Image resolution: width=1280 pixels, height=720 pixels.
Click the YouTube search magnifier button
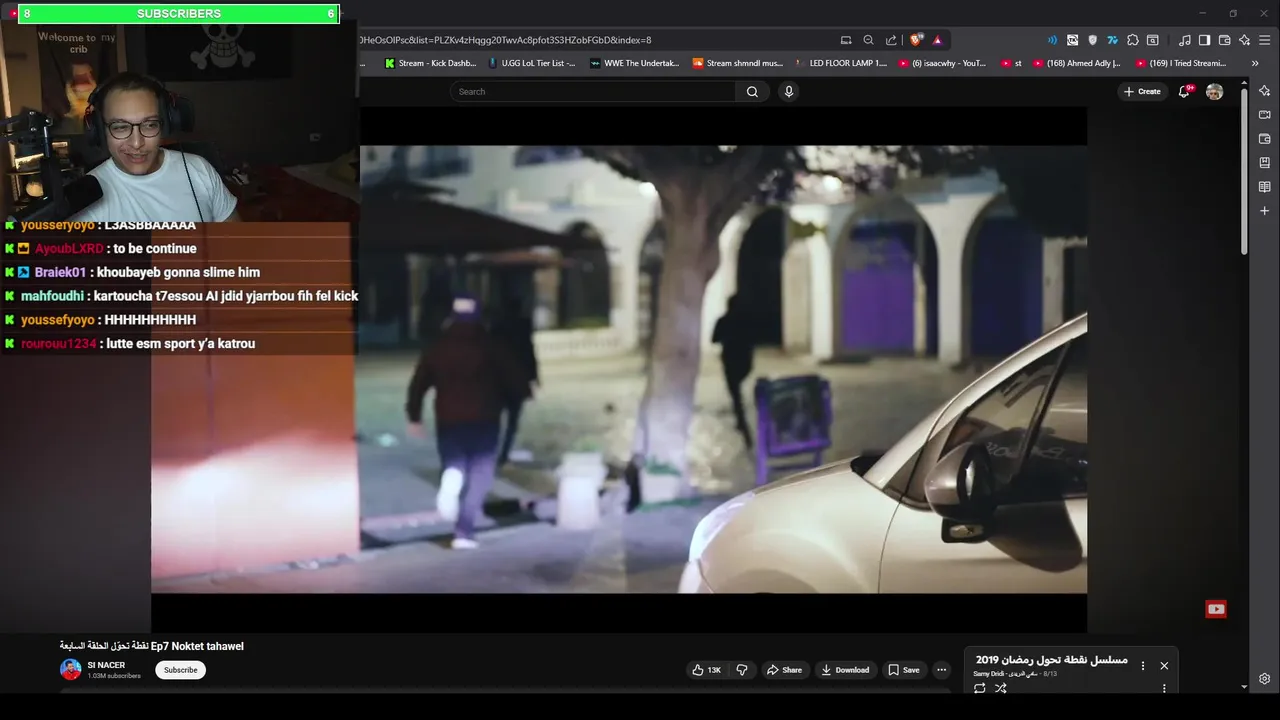pos(752,91)
